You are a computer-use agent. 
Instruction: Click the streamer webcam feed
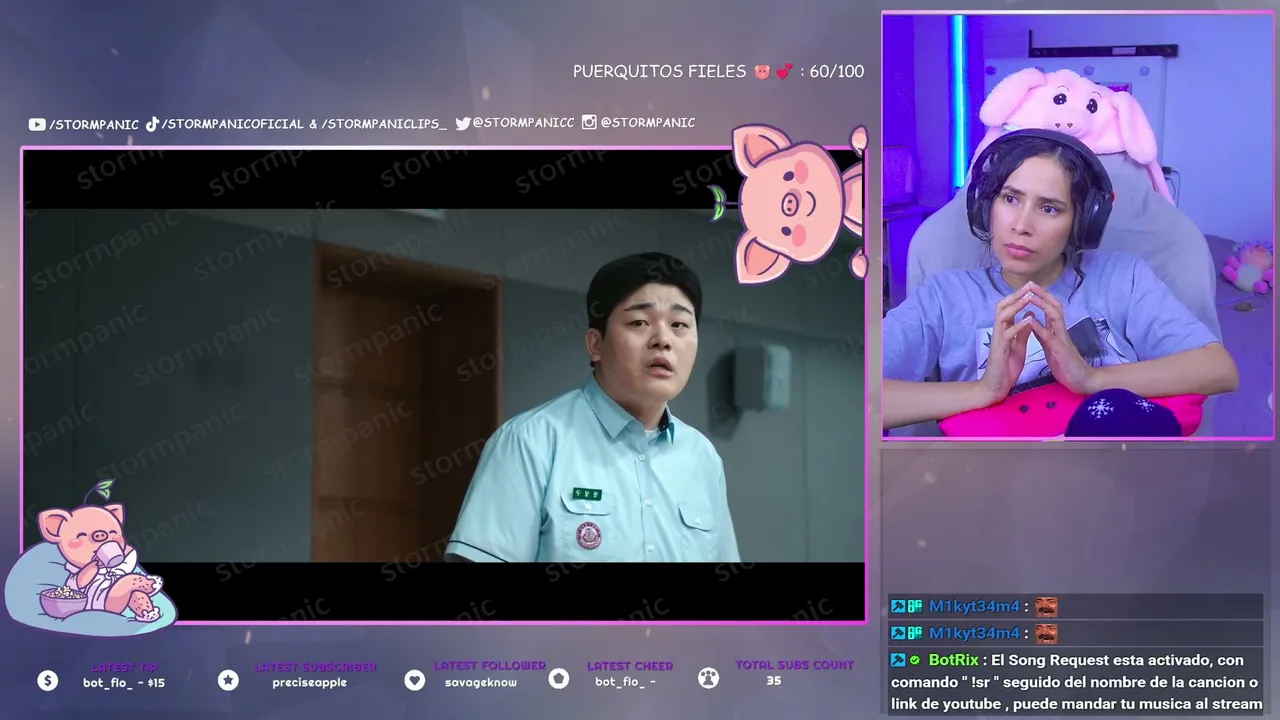(1078, 226)
